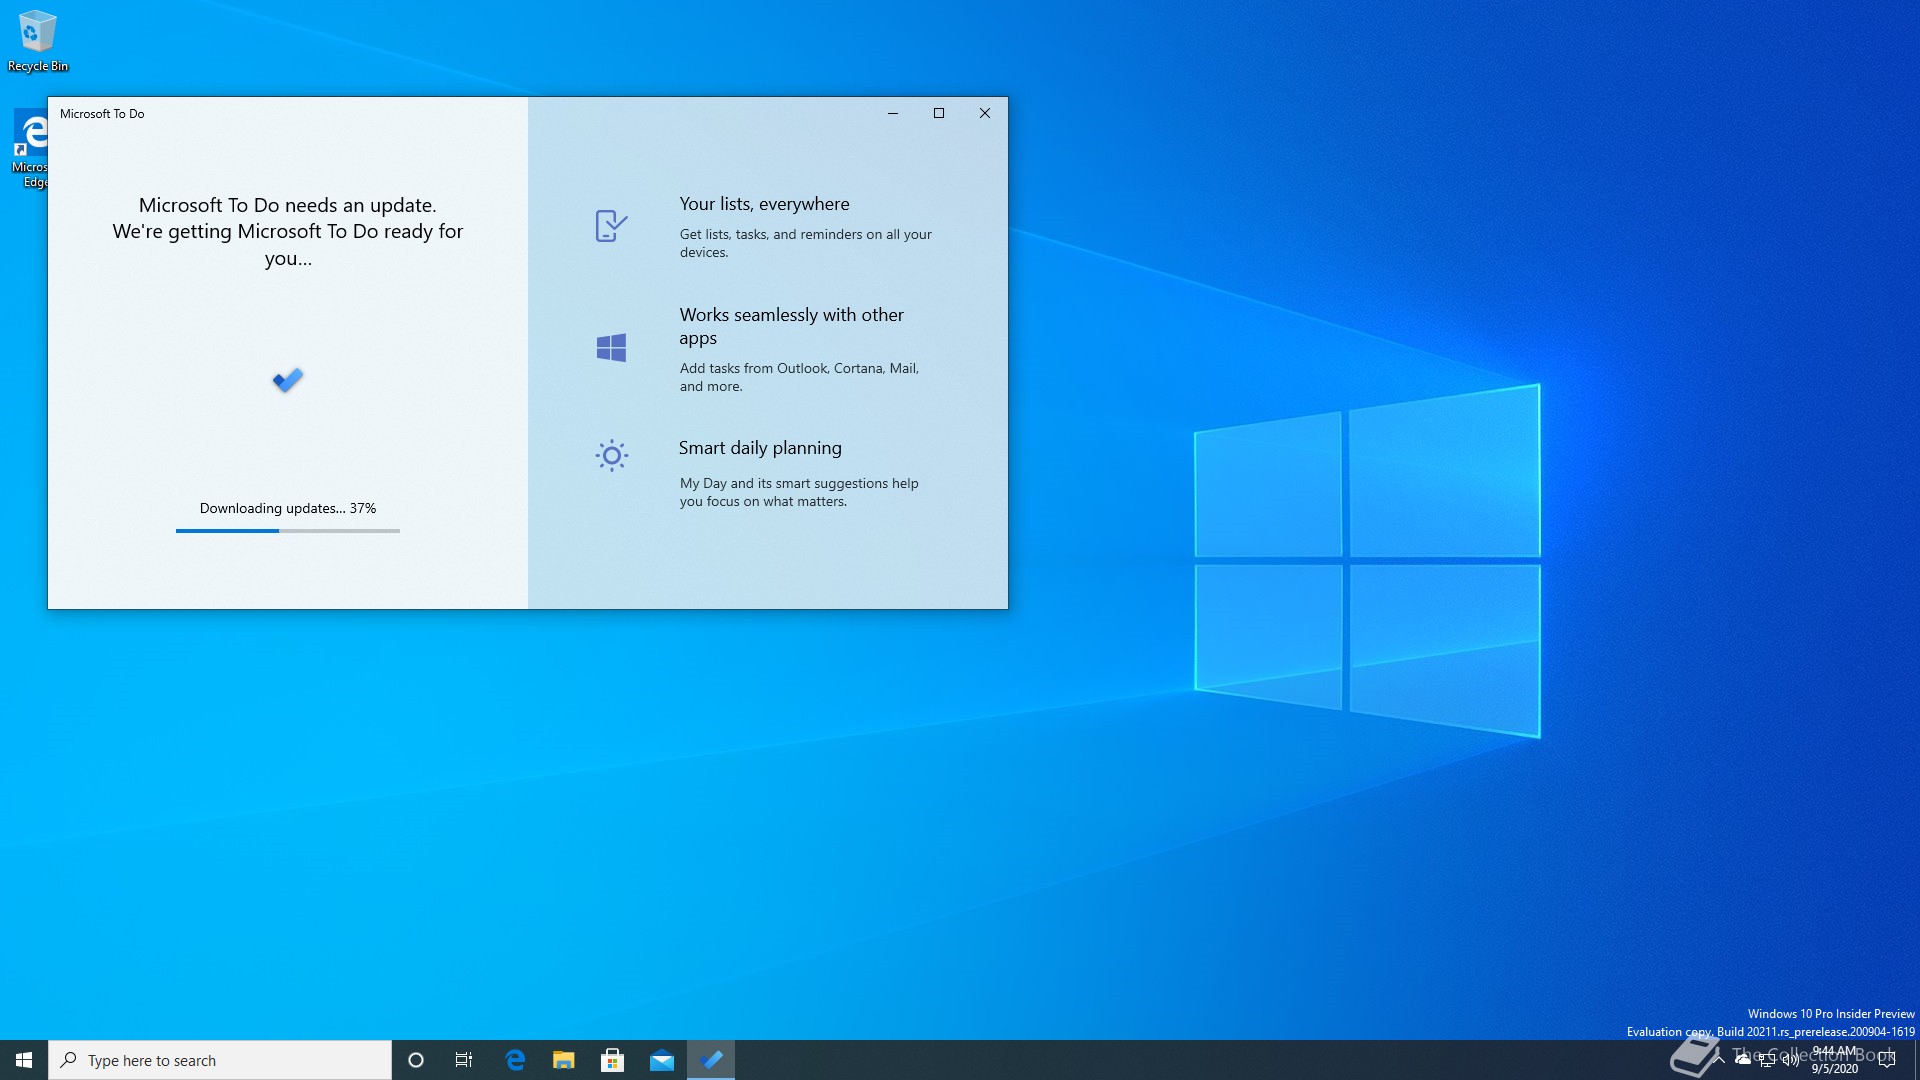Screen dimensions: 1920x1080
Task: Click 'Get lists, tasks, and reminders' description
Action: [806, 243]
